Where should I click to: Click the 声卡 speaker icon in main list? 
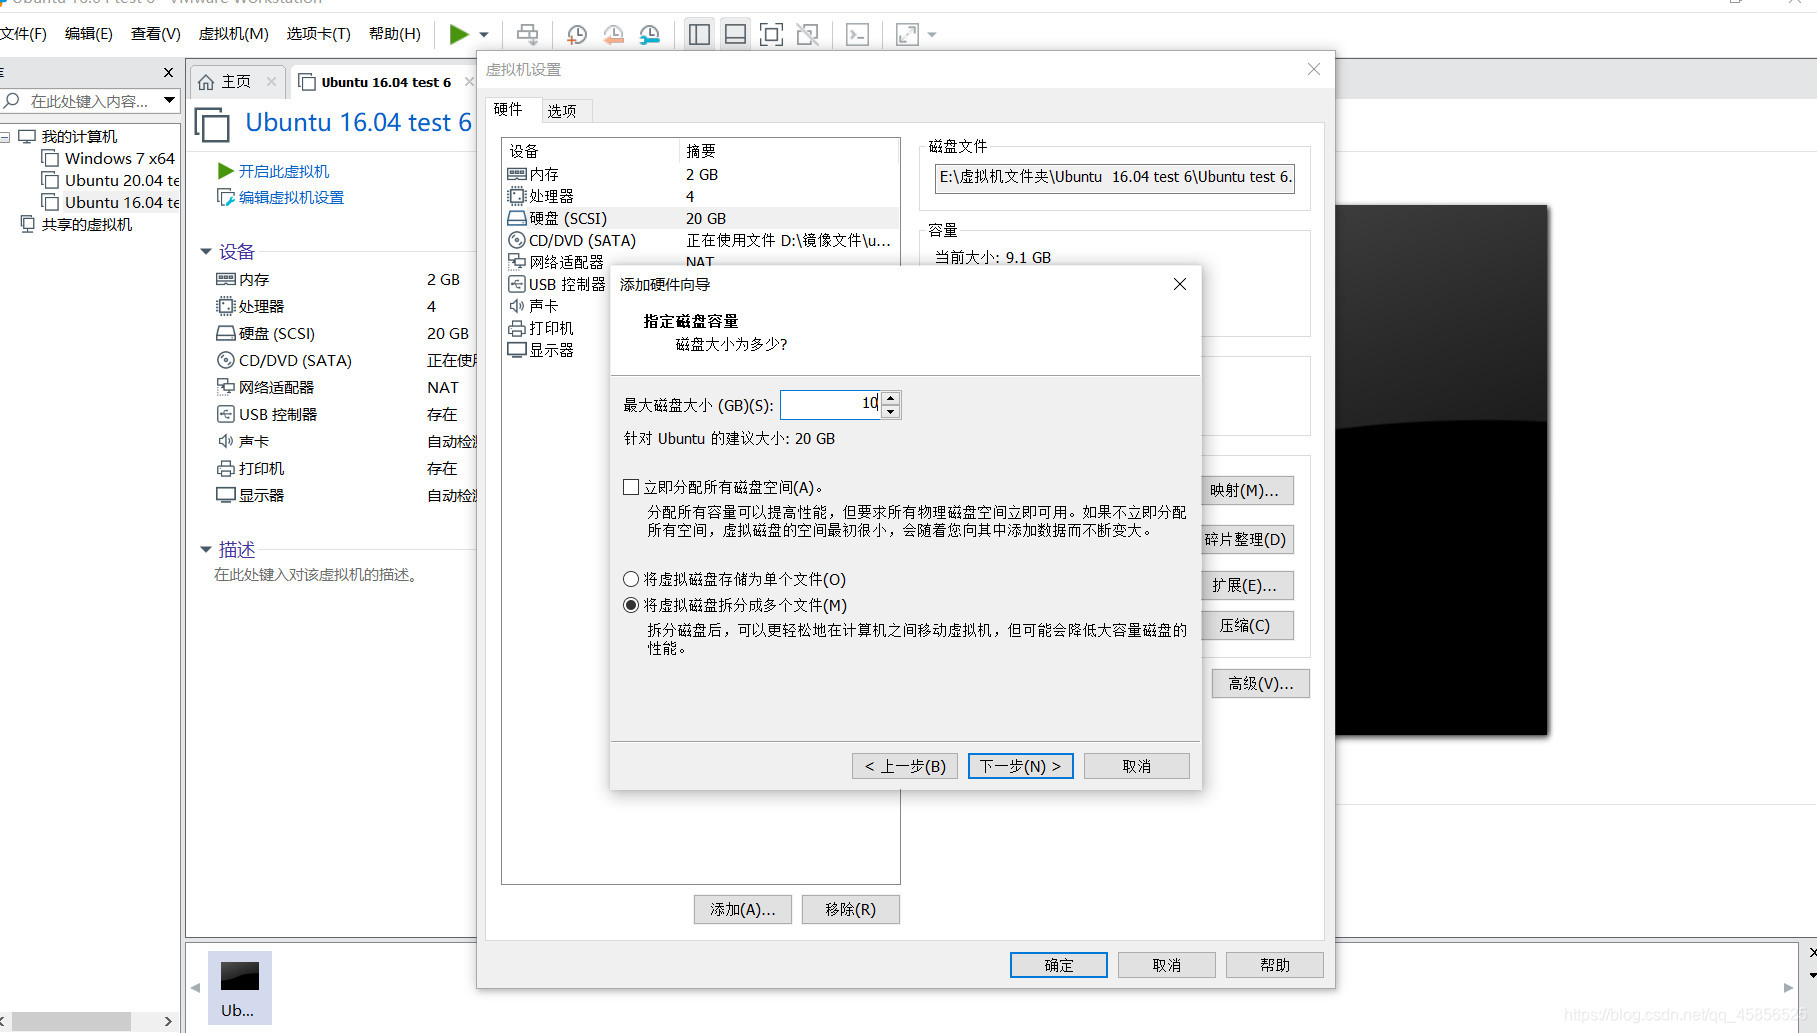[x=226, y=441]
